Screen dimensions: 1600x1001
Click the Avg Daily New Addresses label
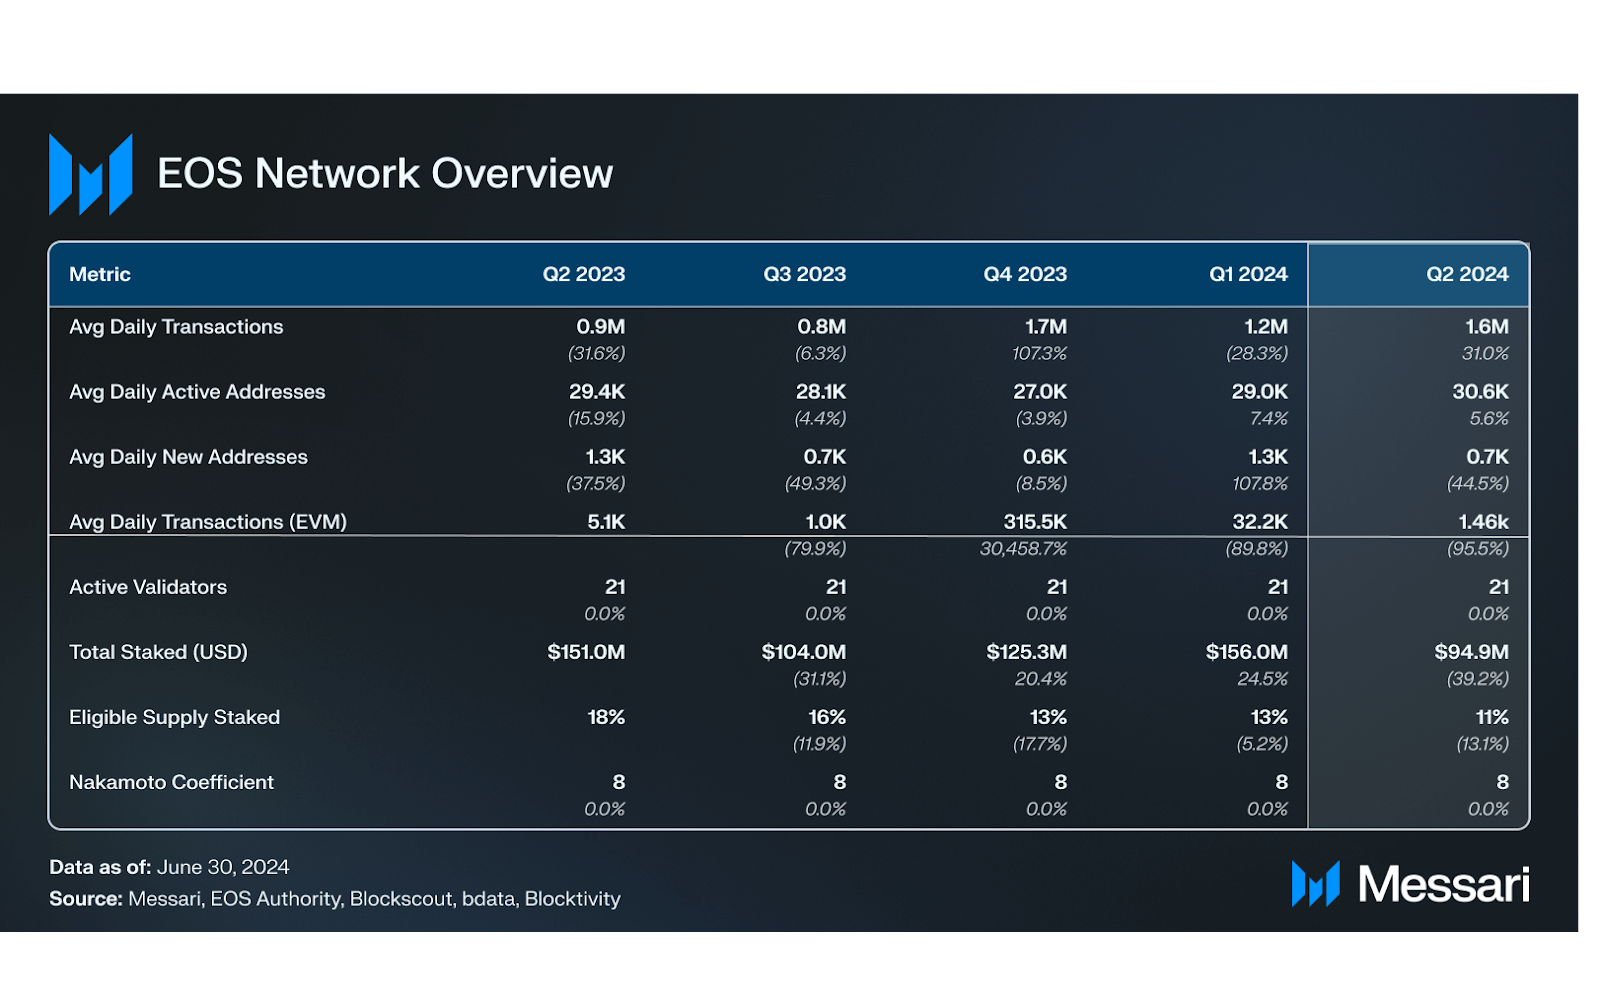click(x=188, y=457)
